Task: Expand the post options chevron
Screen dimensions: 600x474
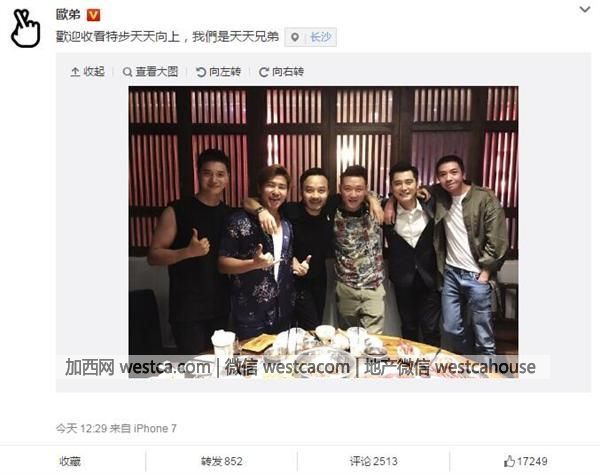Action: coord(585,9)
